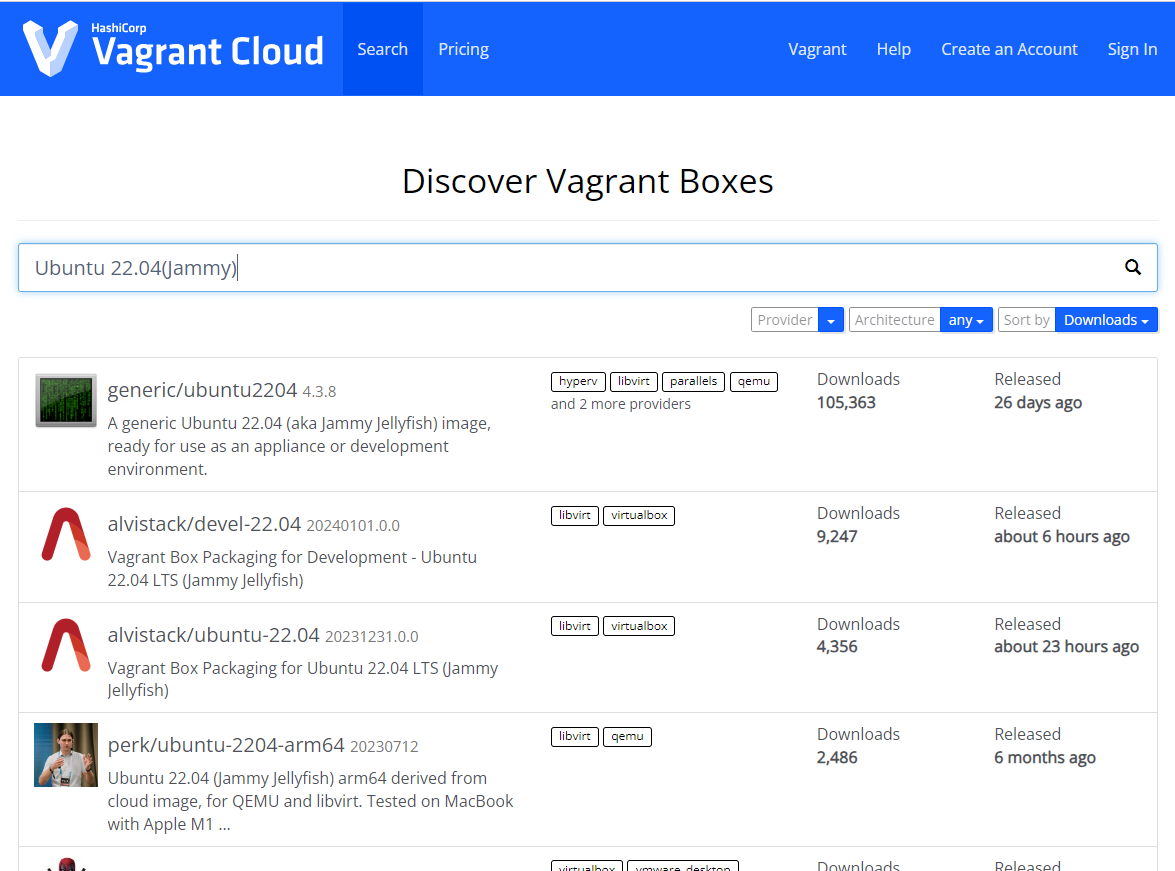Click version 20230712 text

384,747
